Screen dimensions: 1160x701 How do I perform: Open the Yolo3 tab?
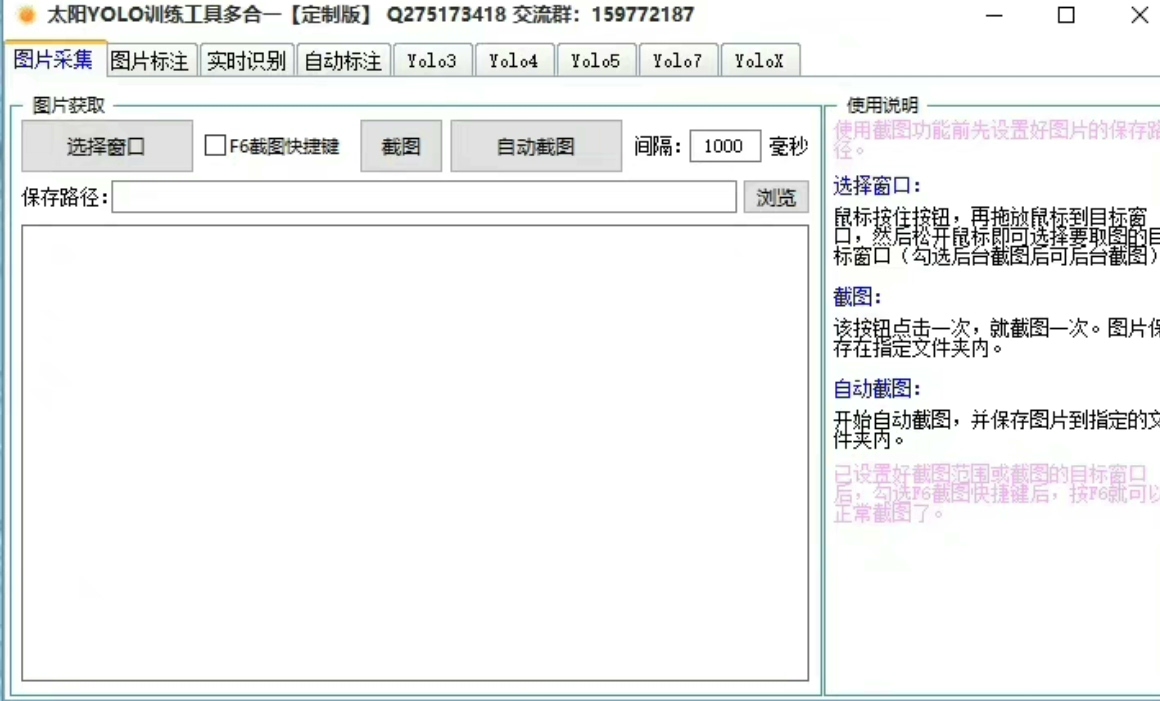pyautogui.click(x=432, y=61)
